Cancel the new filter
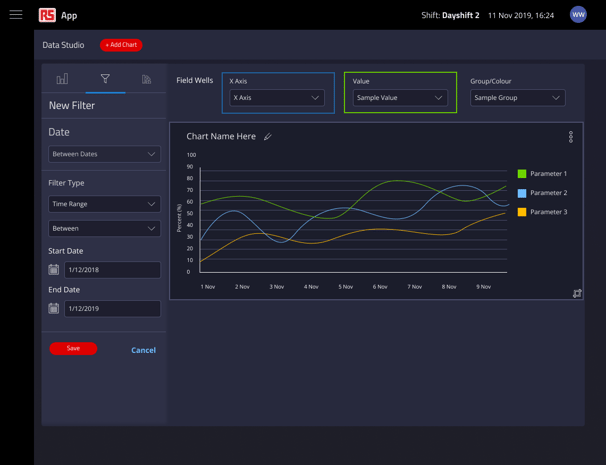Viewport: 606px width, 465px height. [x=143, y=350]
